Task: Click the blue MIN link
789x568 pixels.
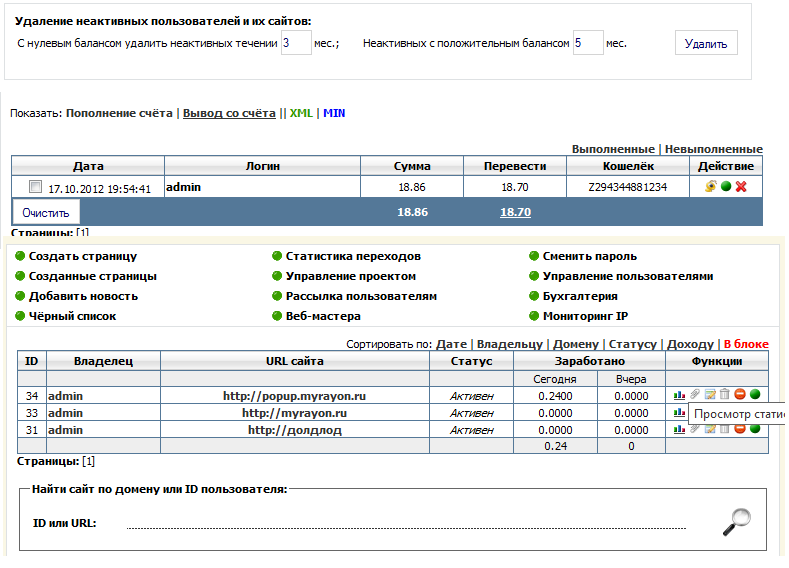Action: pos(334,113)
